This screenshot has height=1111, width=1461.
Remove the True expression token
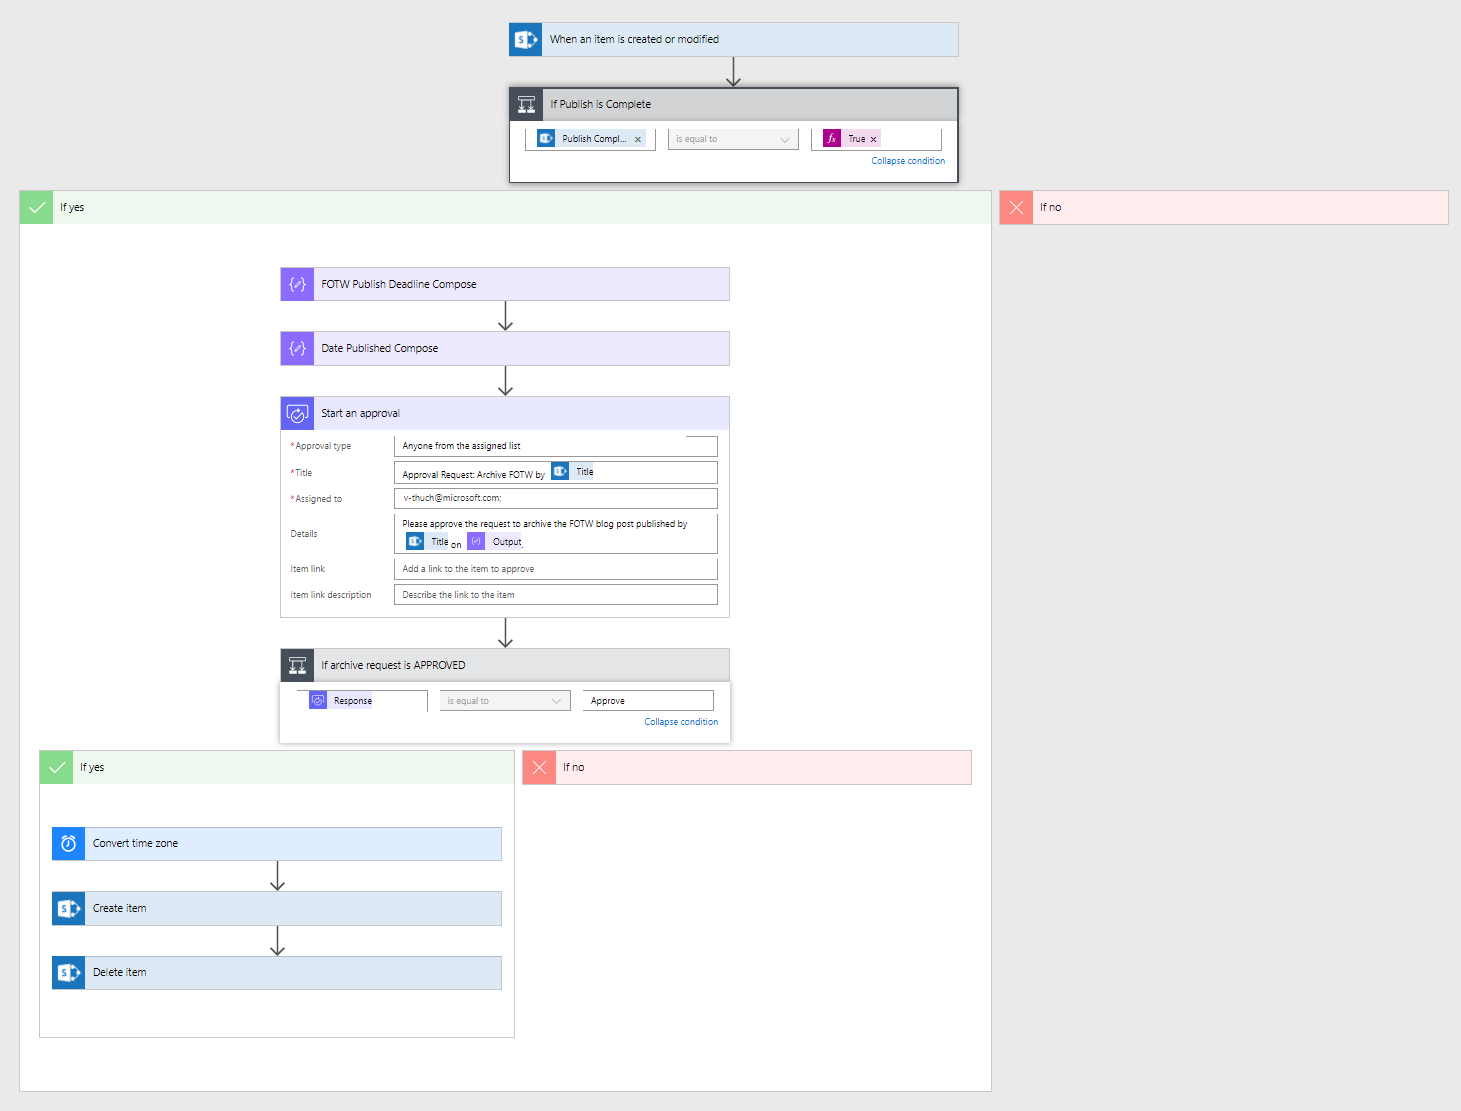pos(873,140)
